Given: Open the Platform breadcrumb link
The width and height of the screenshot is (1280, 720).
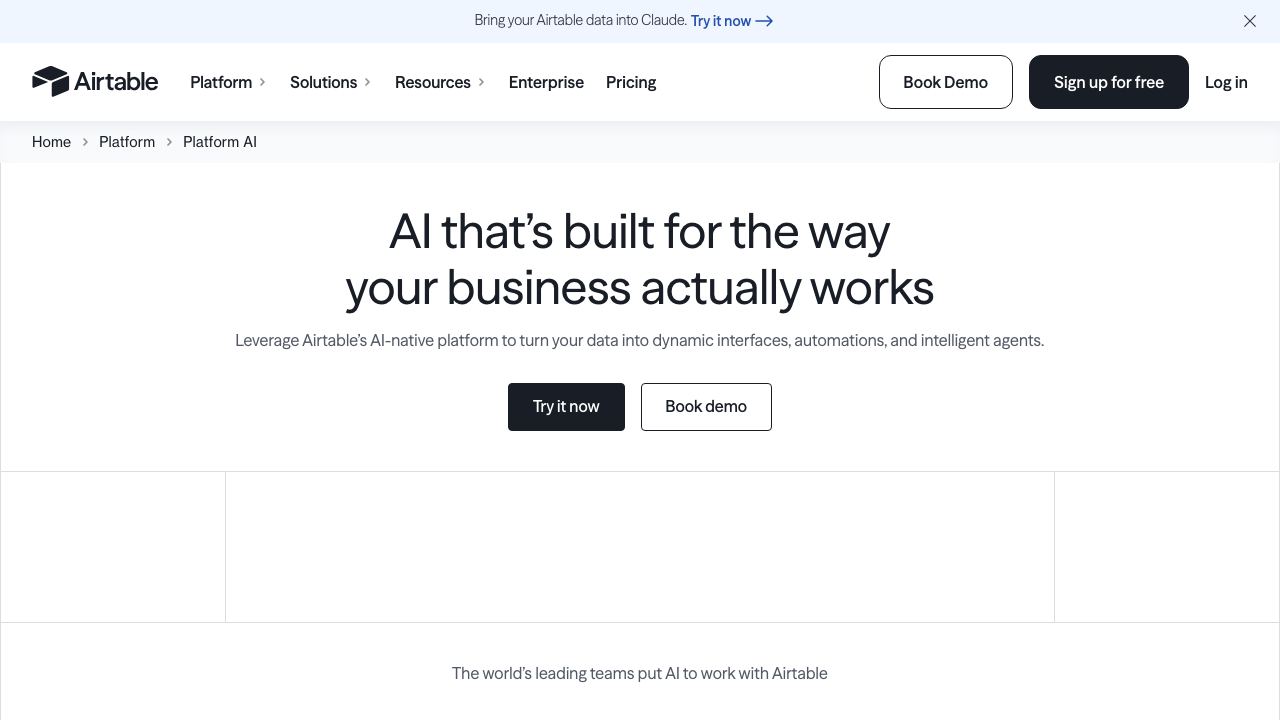Looking at the screenshot, I should click(x=127, y=142).
